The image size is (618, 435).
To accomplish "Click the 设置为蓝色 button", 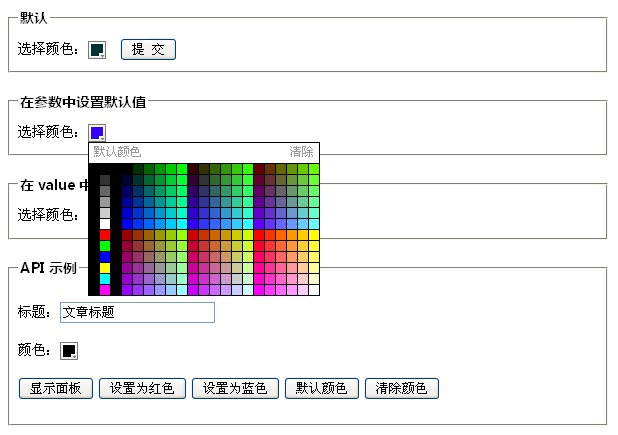I will [x=235, y=389].
